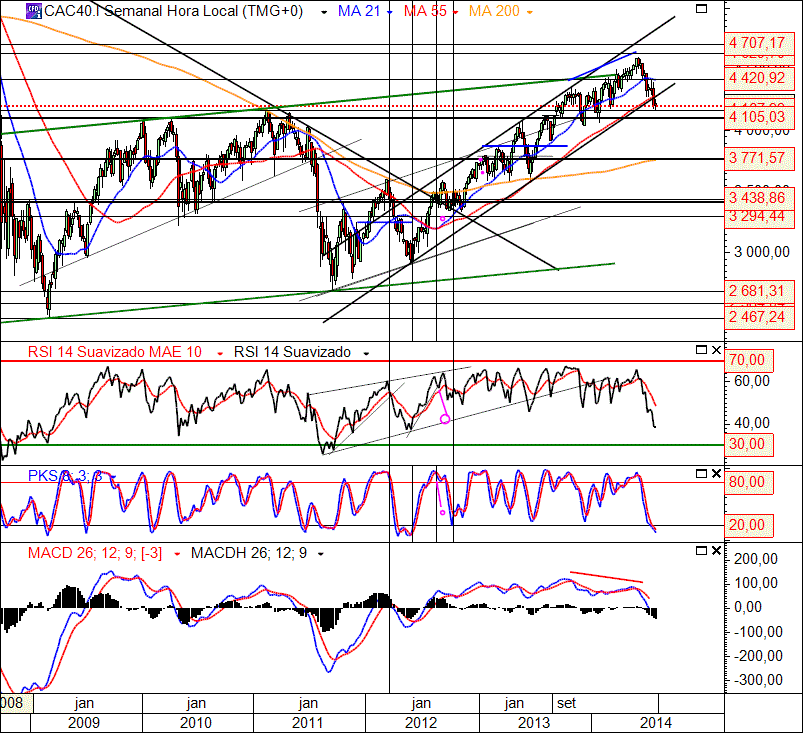Click the 2012 year on time axis
803x733 pixels.
click(420, 723)
